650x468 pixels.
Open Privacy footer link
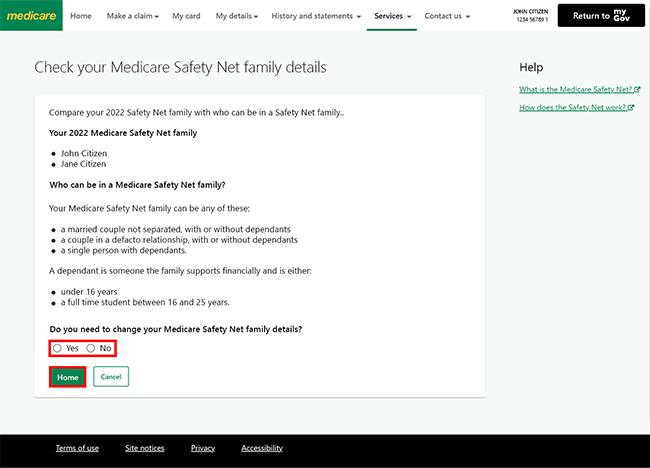[203, 448]
